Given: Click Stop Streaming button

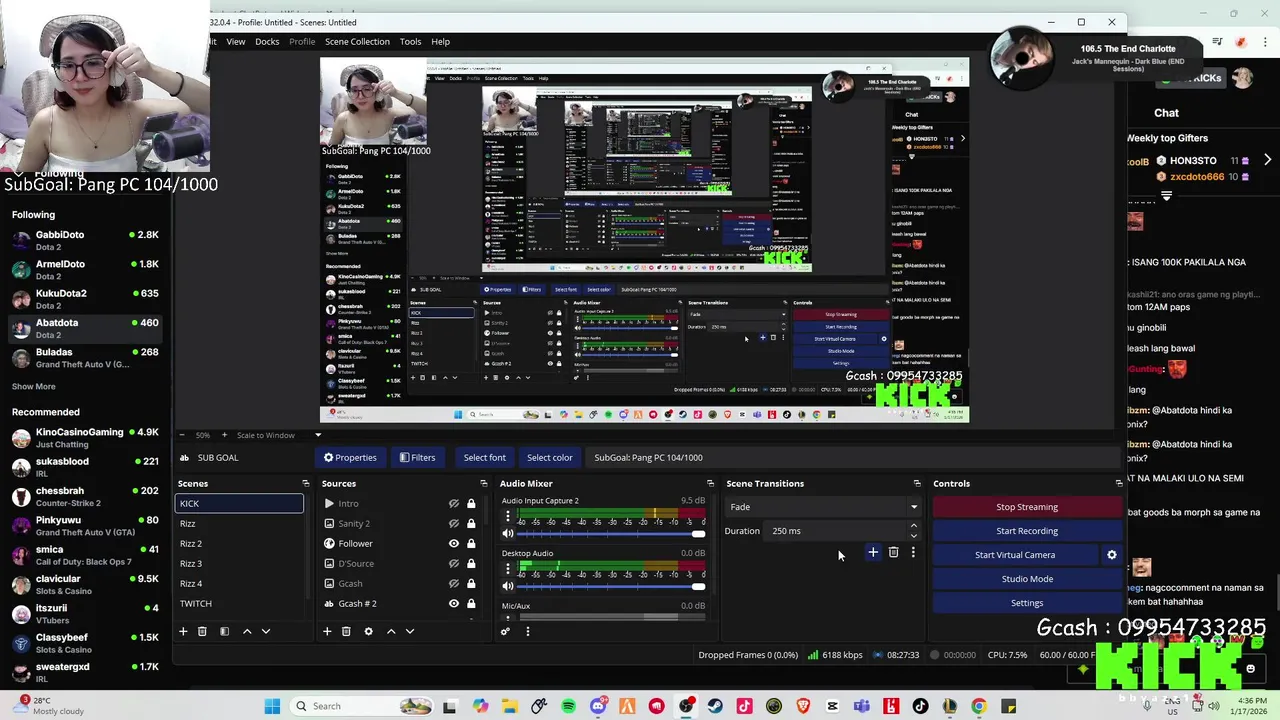Looking at the screenshot, I should (x=1027, y=507).
